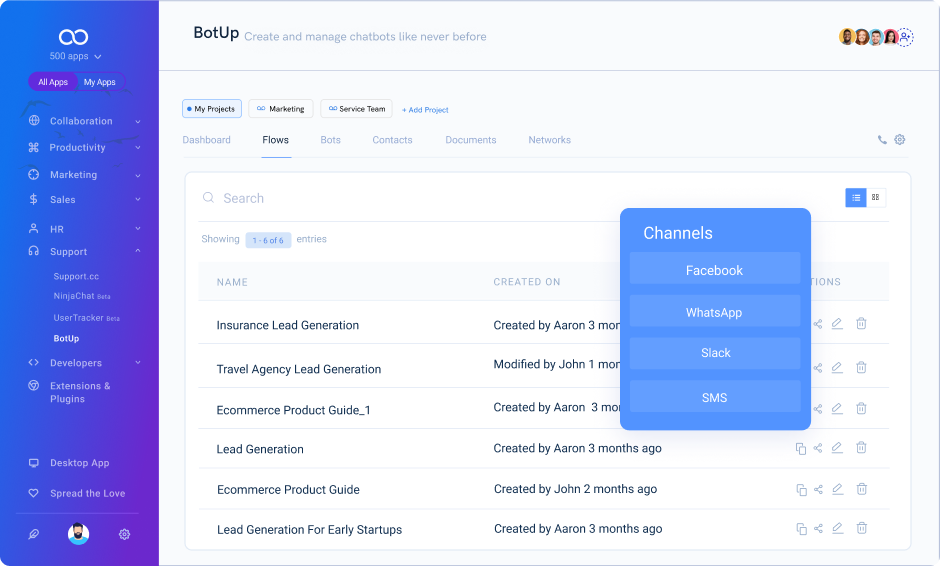The height and width of the screenshot is (566, 940).
Task: Copy the Lead Generation flow
Action: pyautogui.click(x=801, y=449)
